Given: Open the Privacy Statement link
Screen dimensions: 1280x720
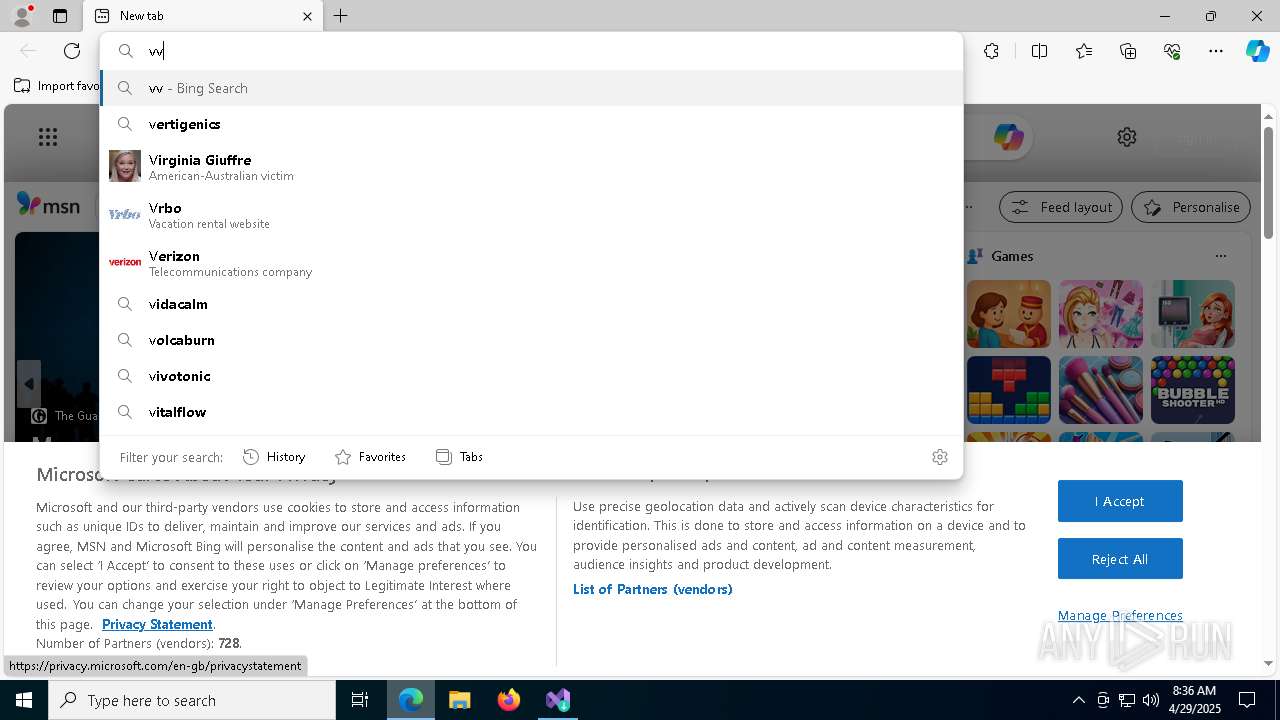Looking at the screenshot, I should [157, 624].
